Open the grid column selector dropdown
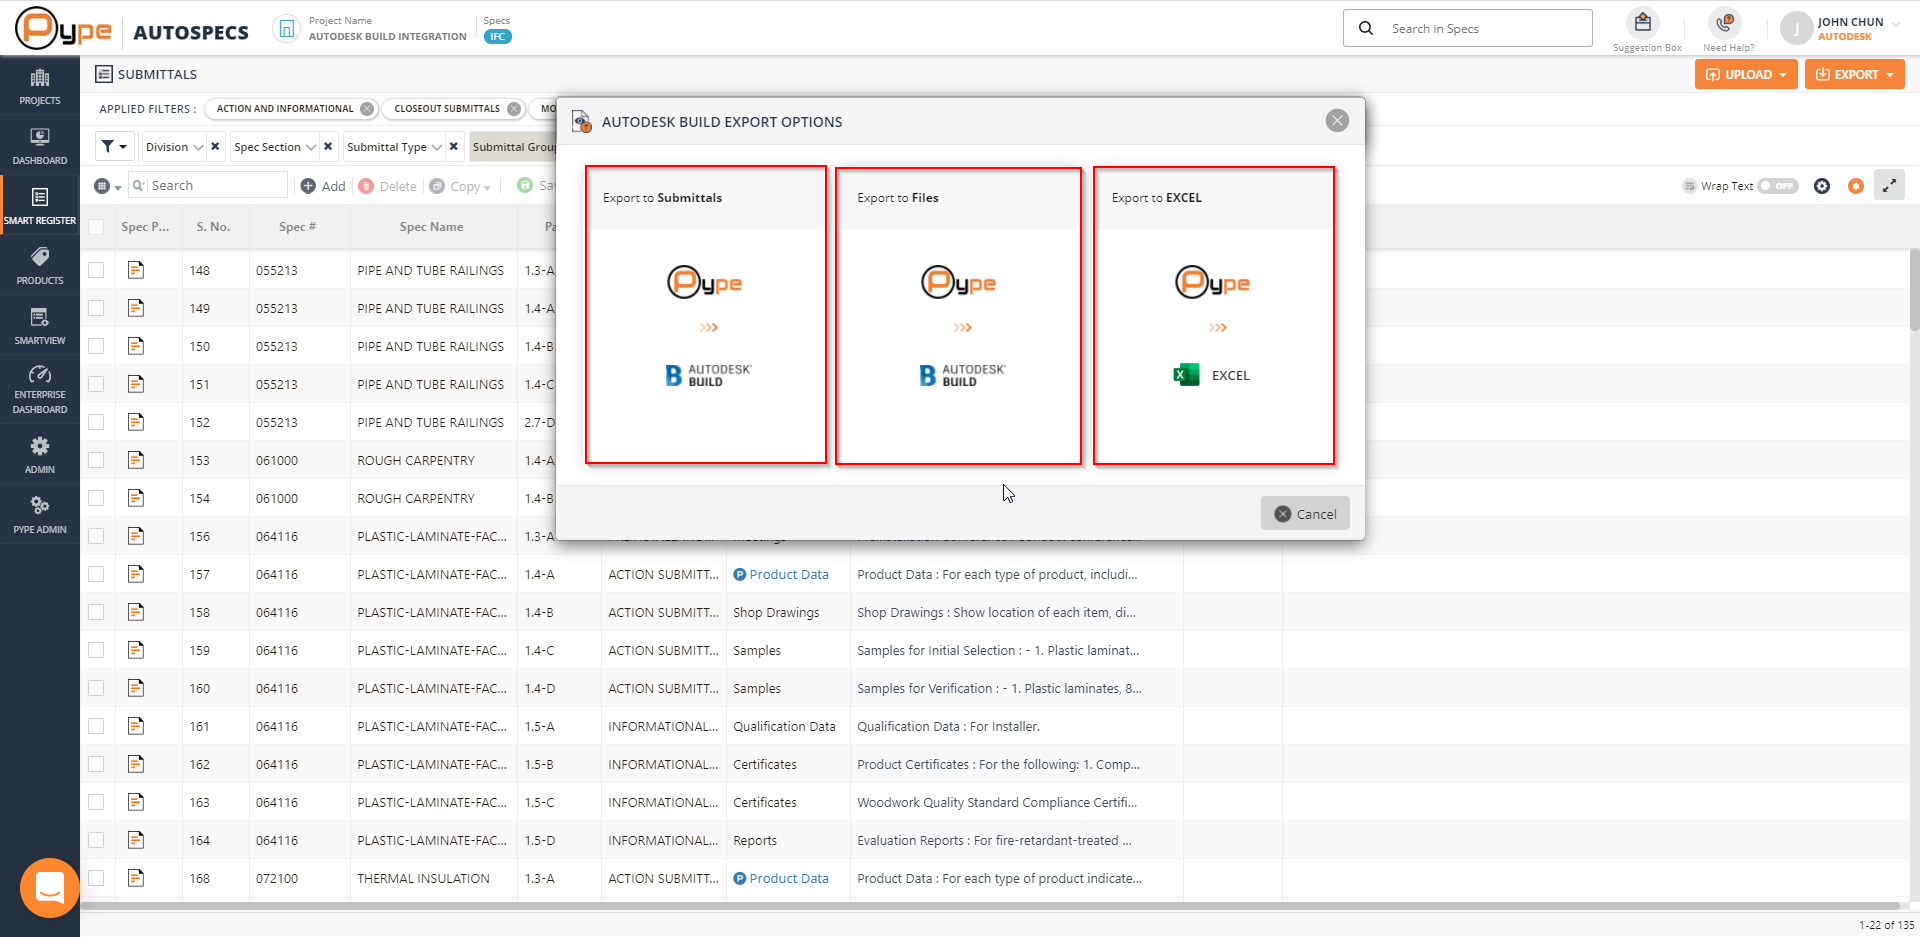Screen dimensions: 1920x937 click(x=107, y=186)
